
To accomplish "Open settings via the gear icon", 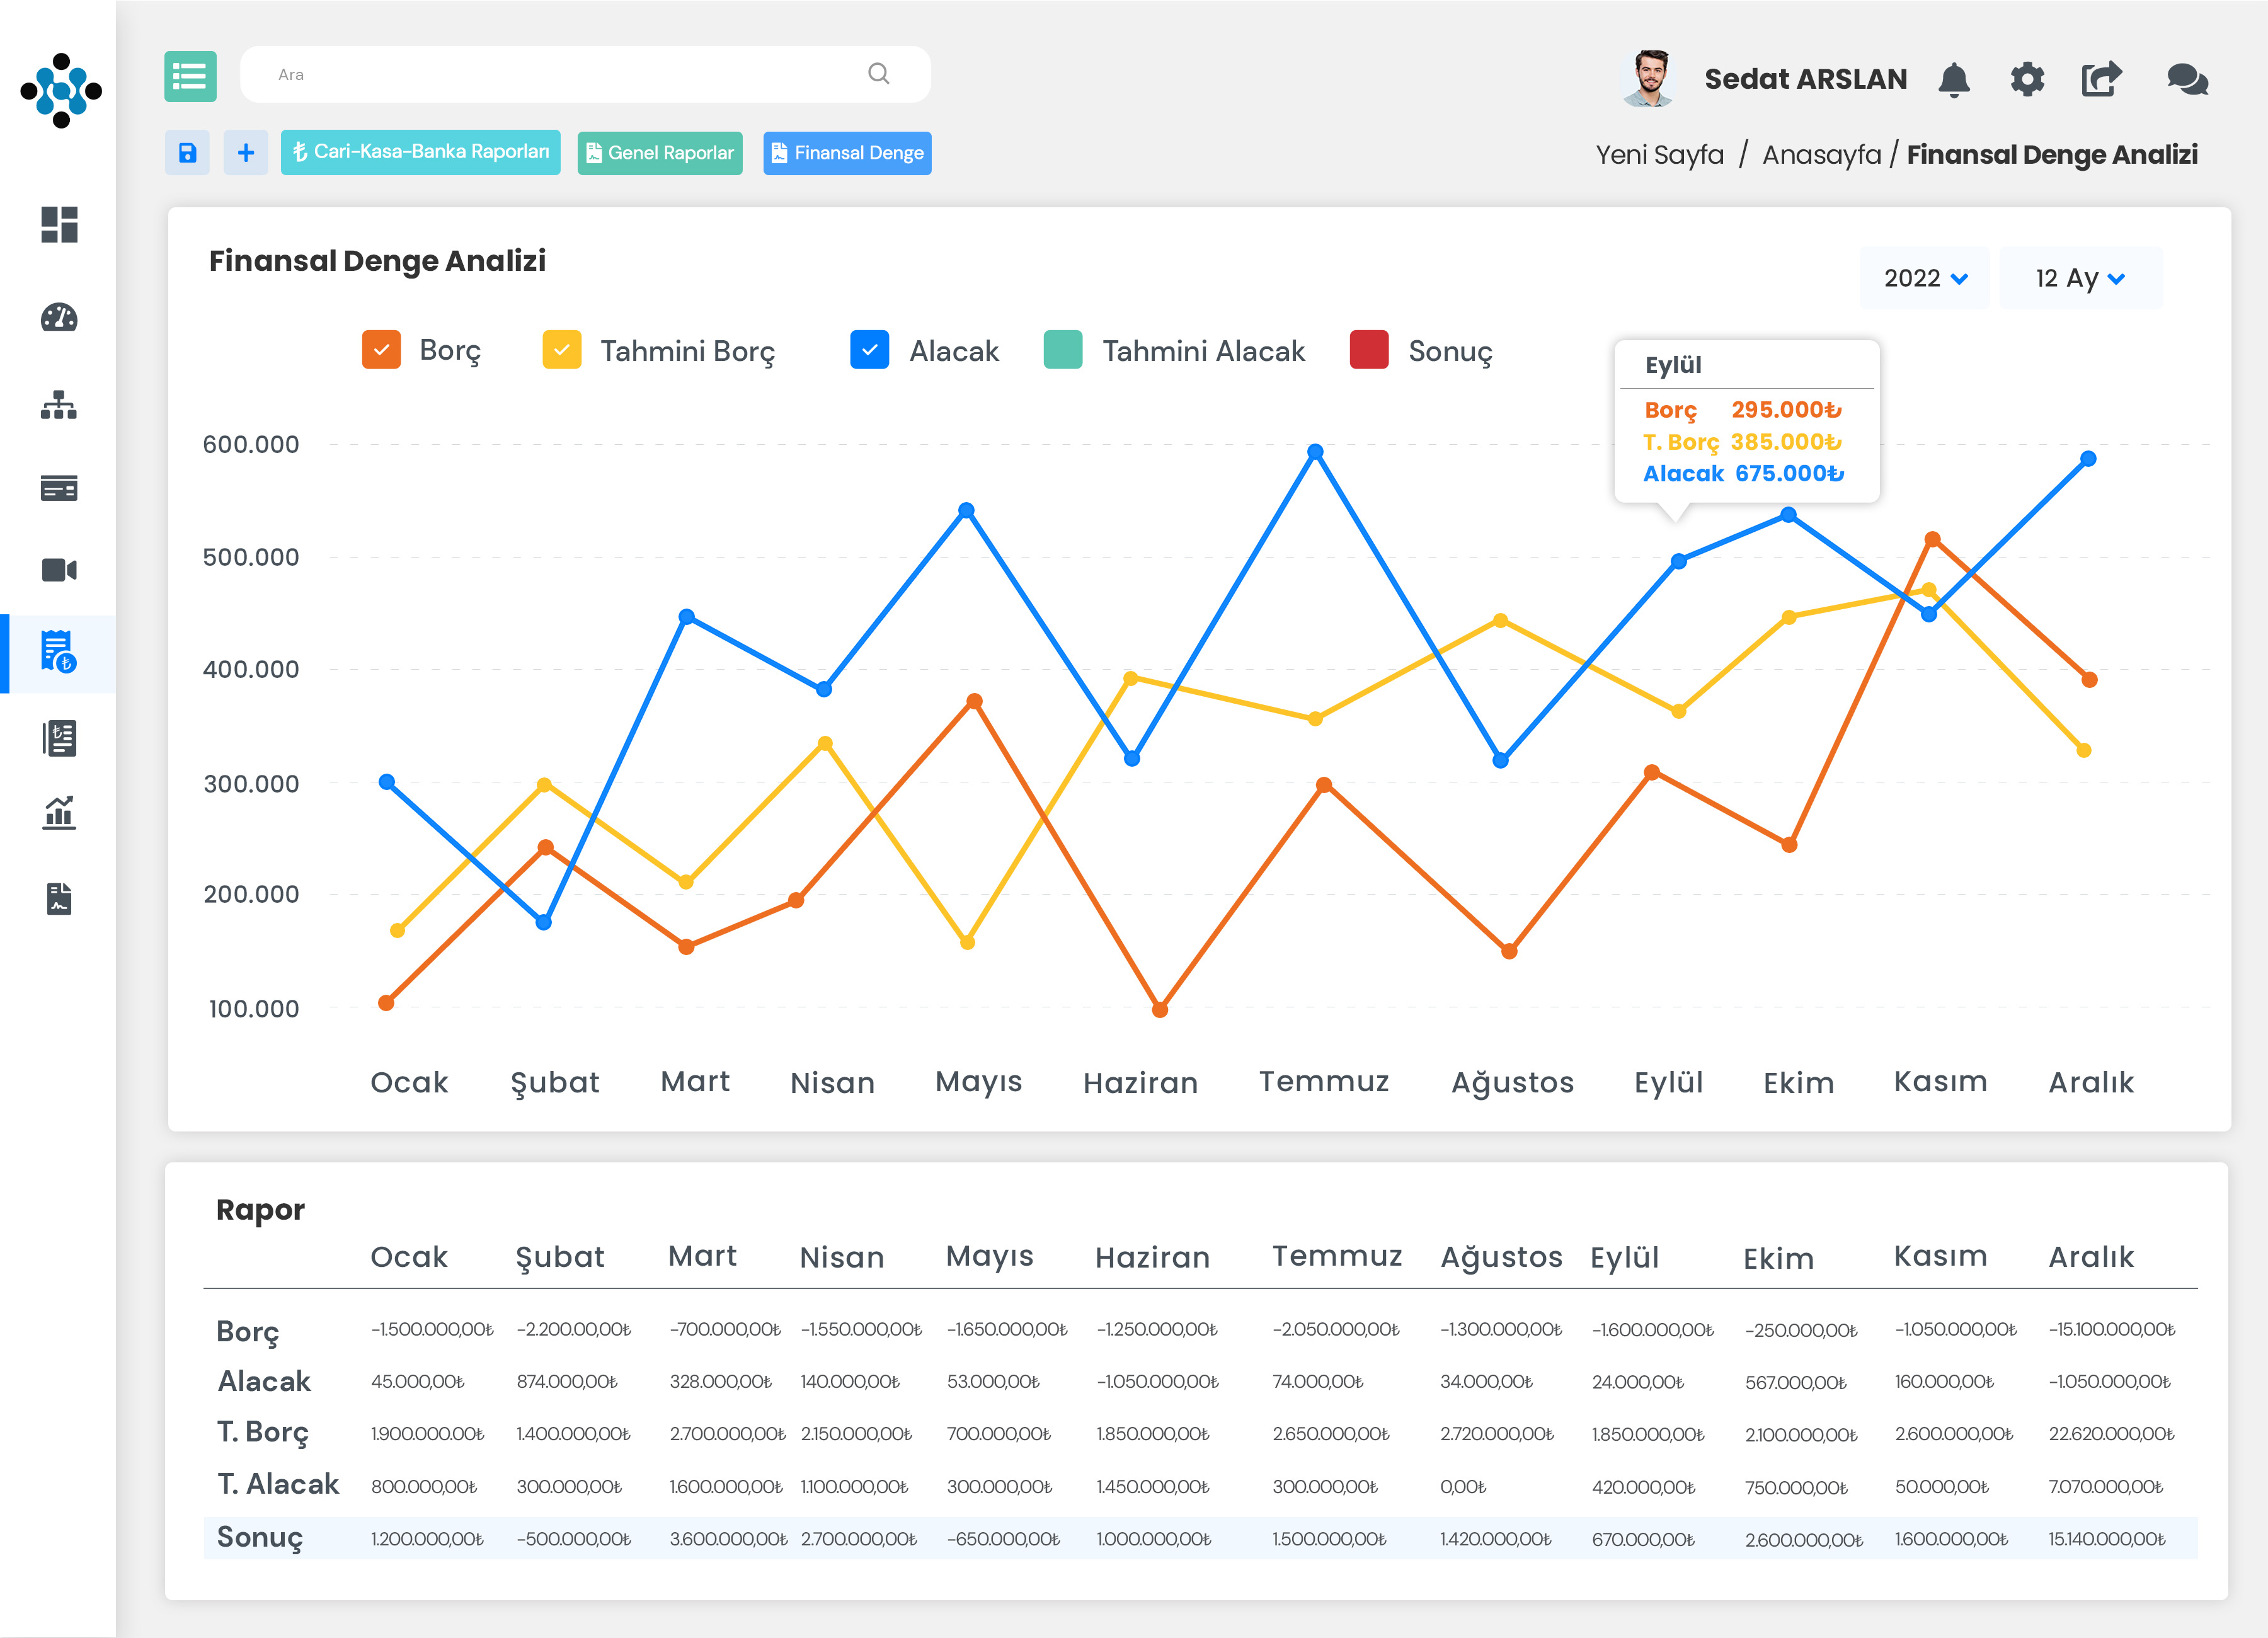I will pos(2027,79).
